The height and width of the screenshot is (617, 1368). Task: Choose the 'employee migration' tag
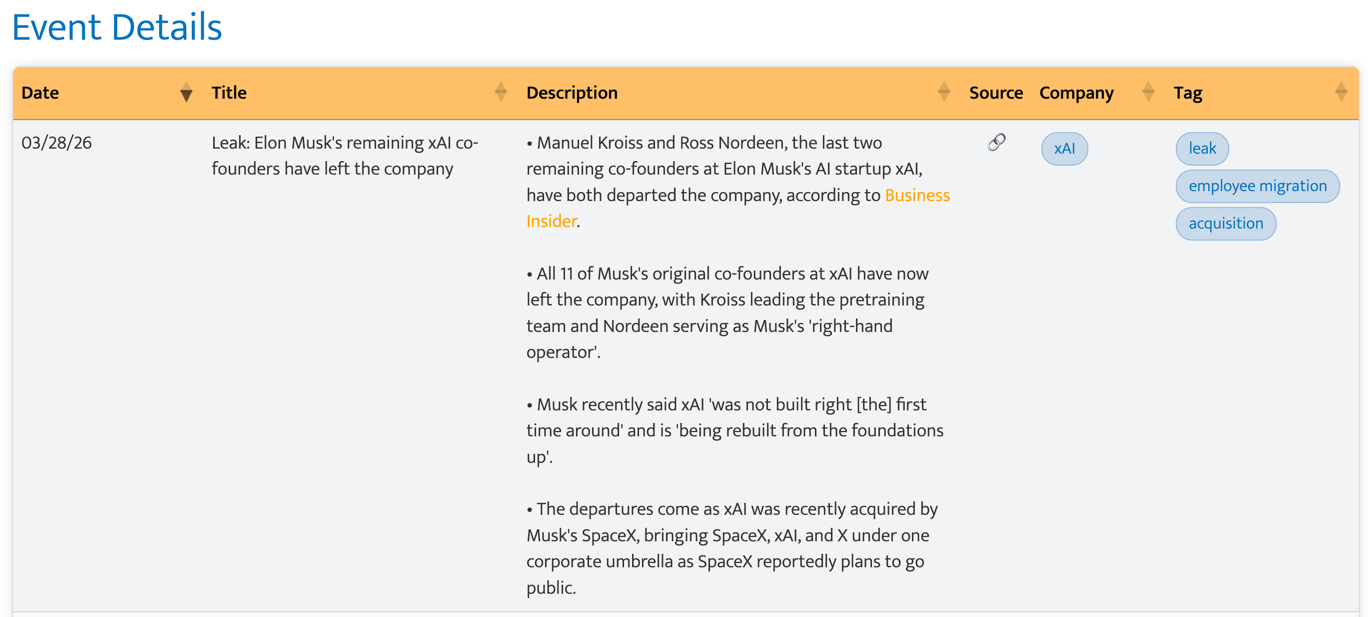[x=1257, y=186]
